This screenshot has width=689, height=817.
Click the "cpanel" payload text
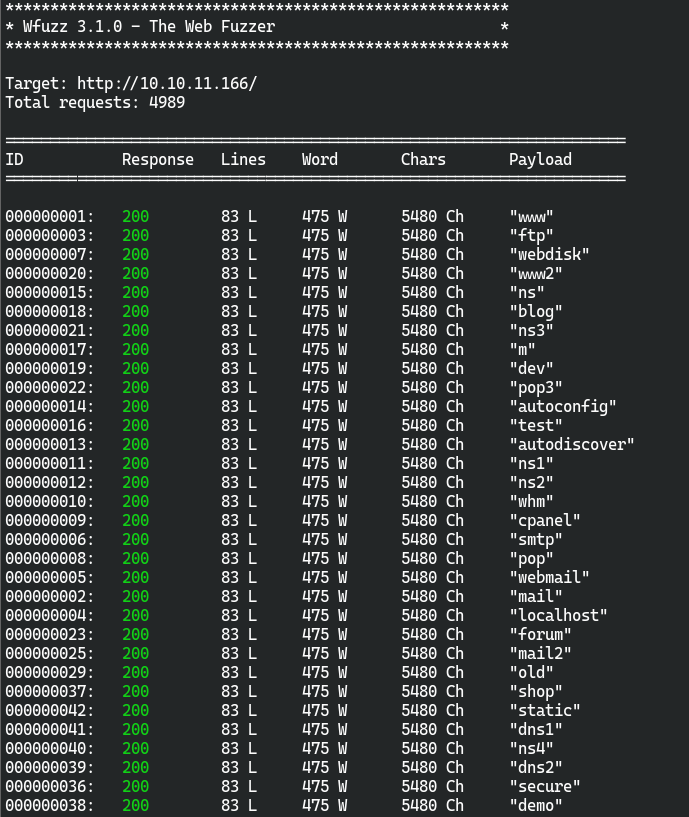point(544,520)
